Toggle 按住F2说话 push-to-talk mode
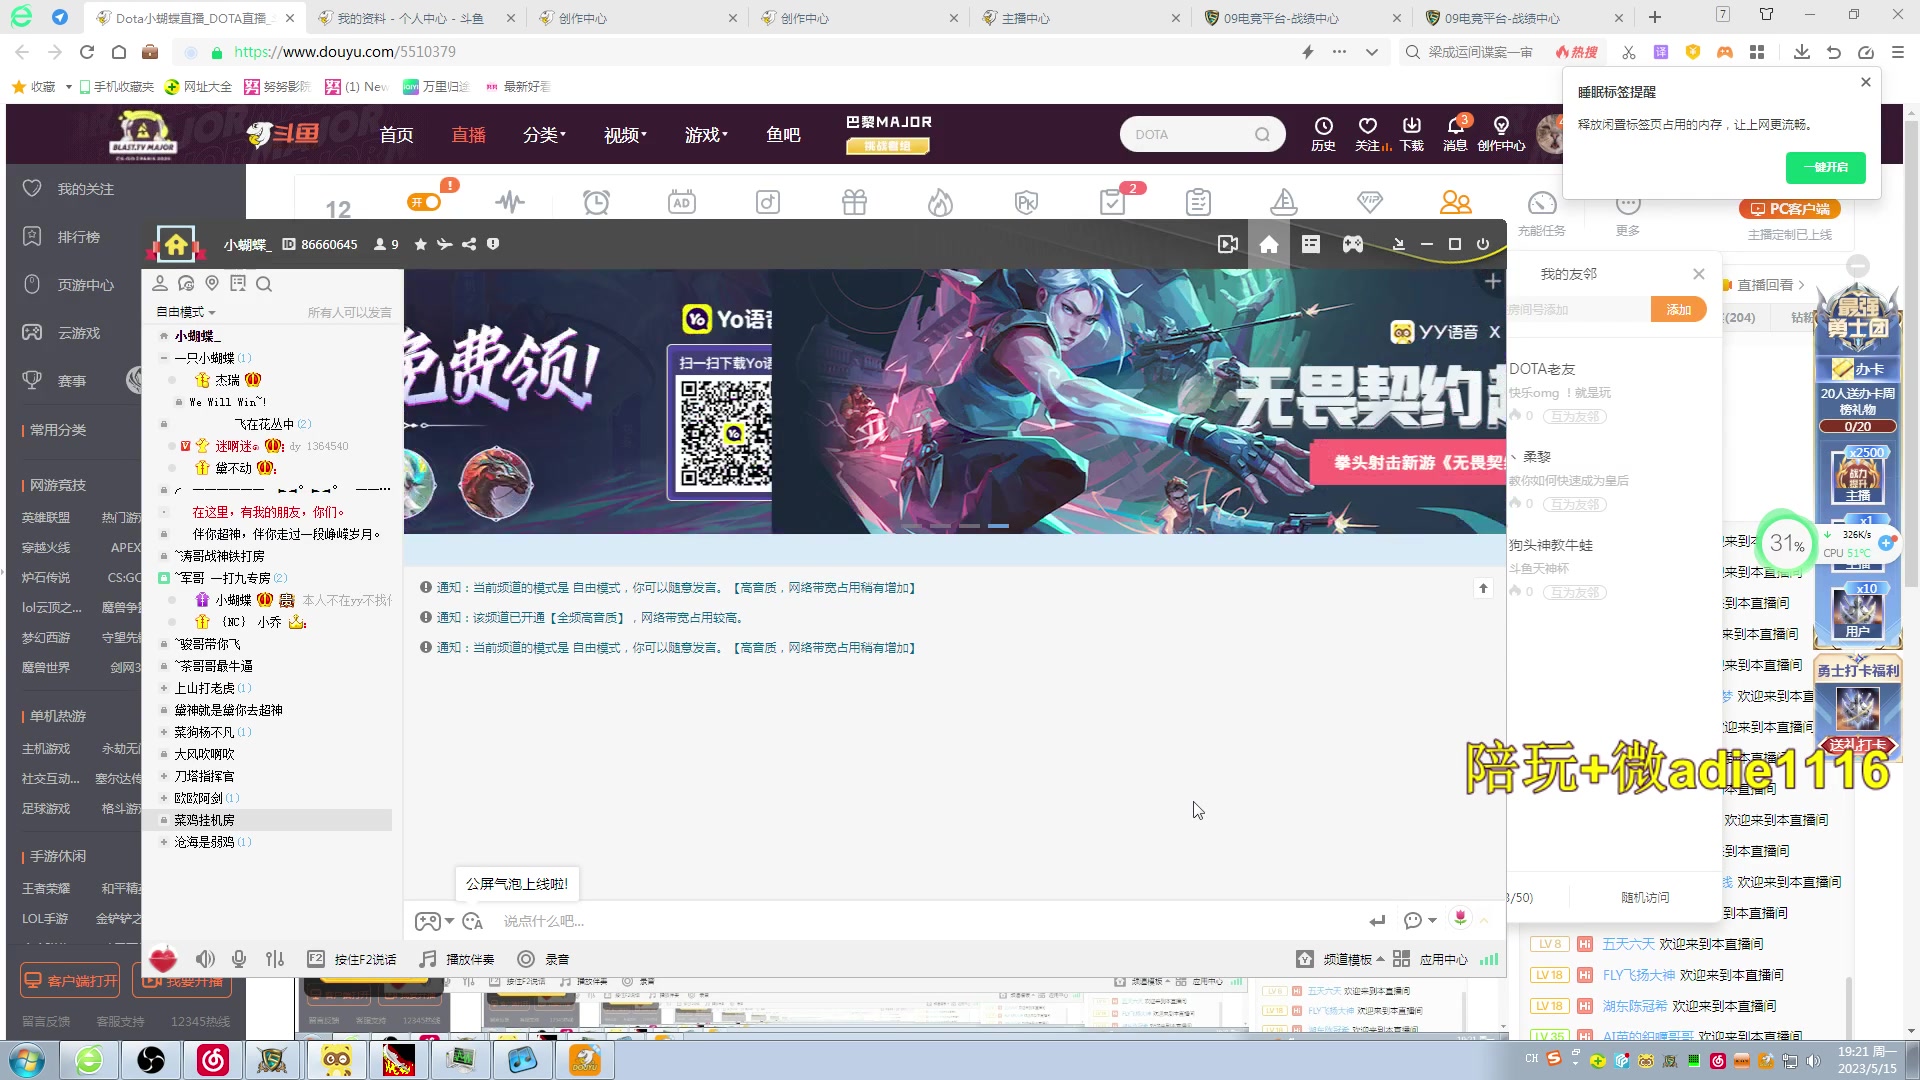1920x1080 pixels. point(351,959)
